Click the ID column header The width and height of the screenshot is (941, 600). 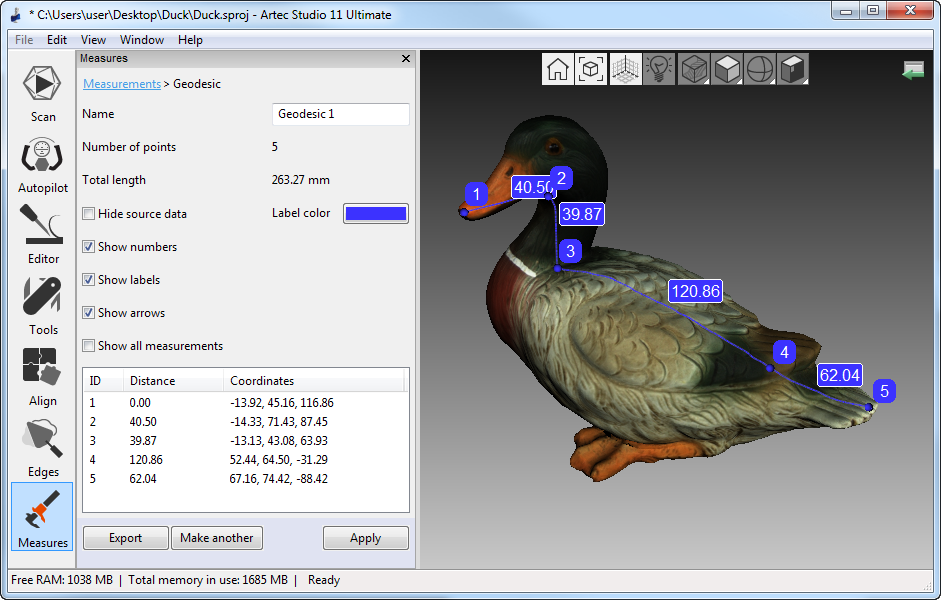103,381
